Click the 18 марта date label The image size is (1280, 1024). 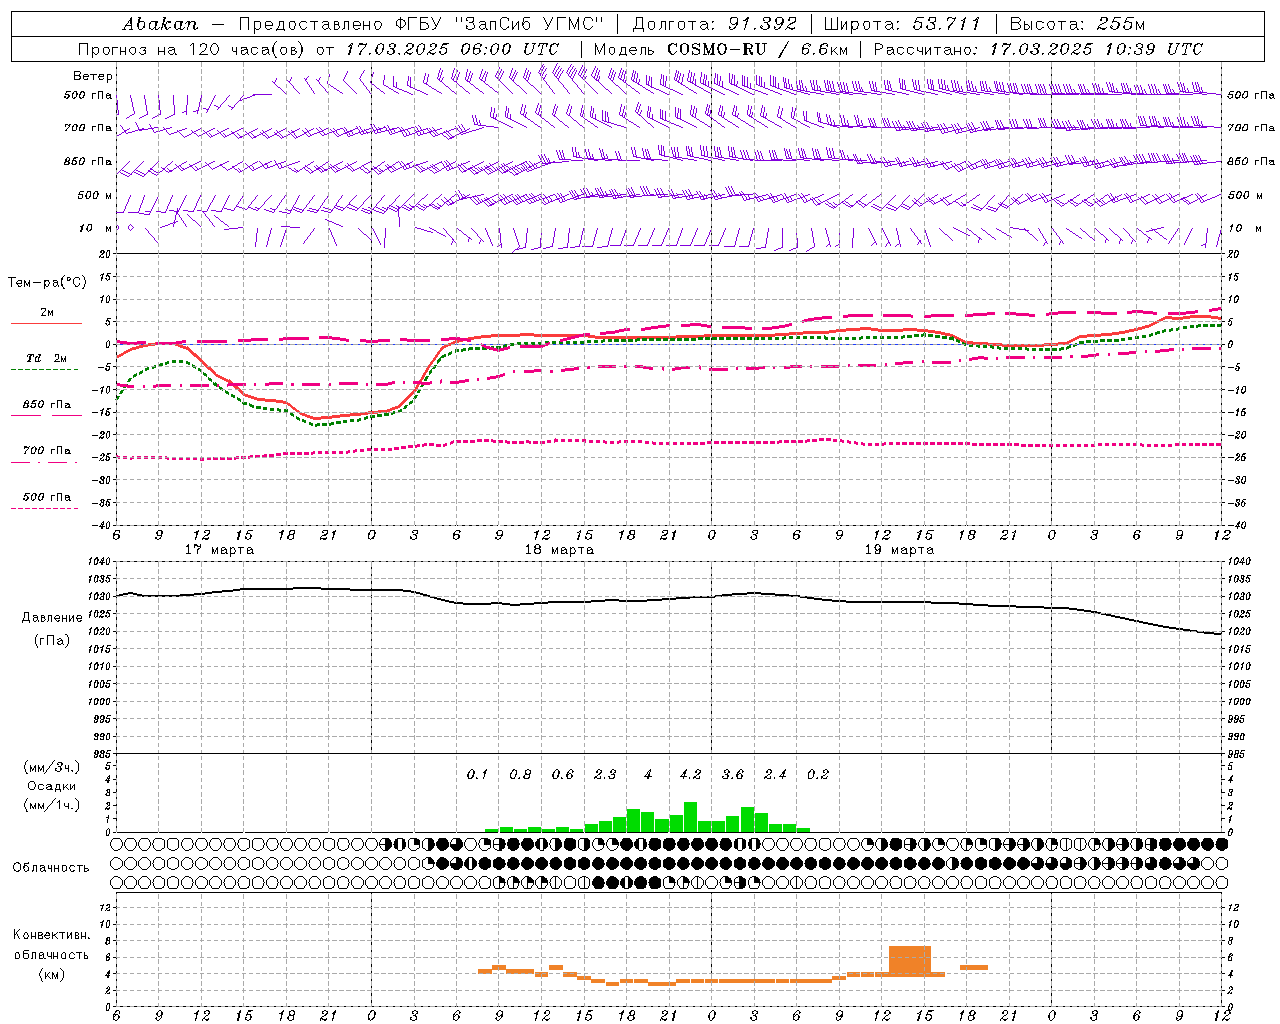coord(560,550)
